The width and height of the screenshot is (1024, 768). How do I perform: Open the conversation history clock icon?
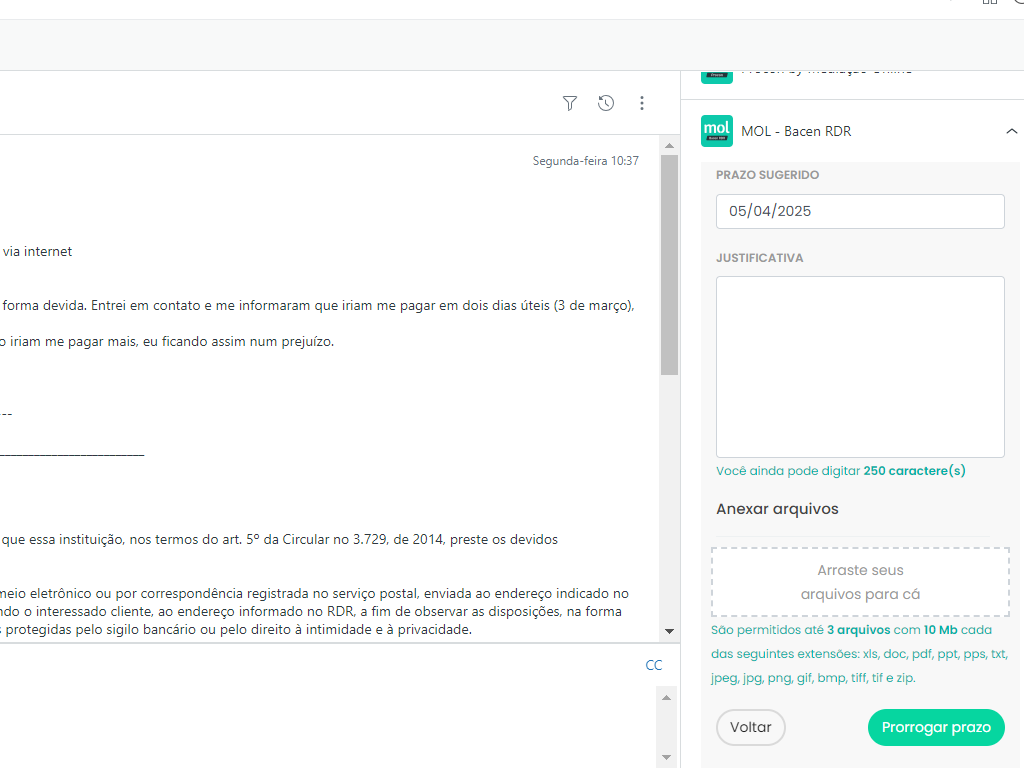tap(606, 103)
